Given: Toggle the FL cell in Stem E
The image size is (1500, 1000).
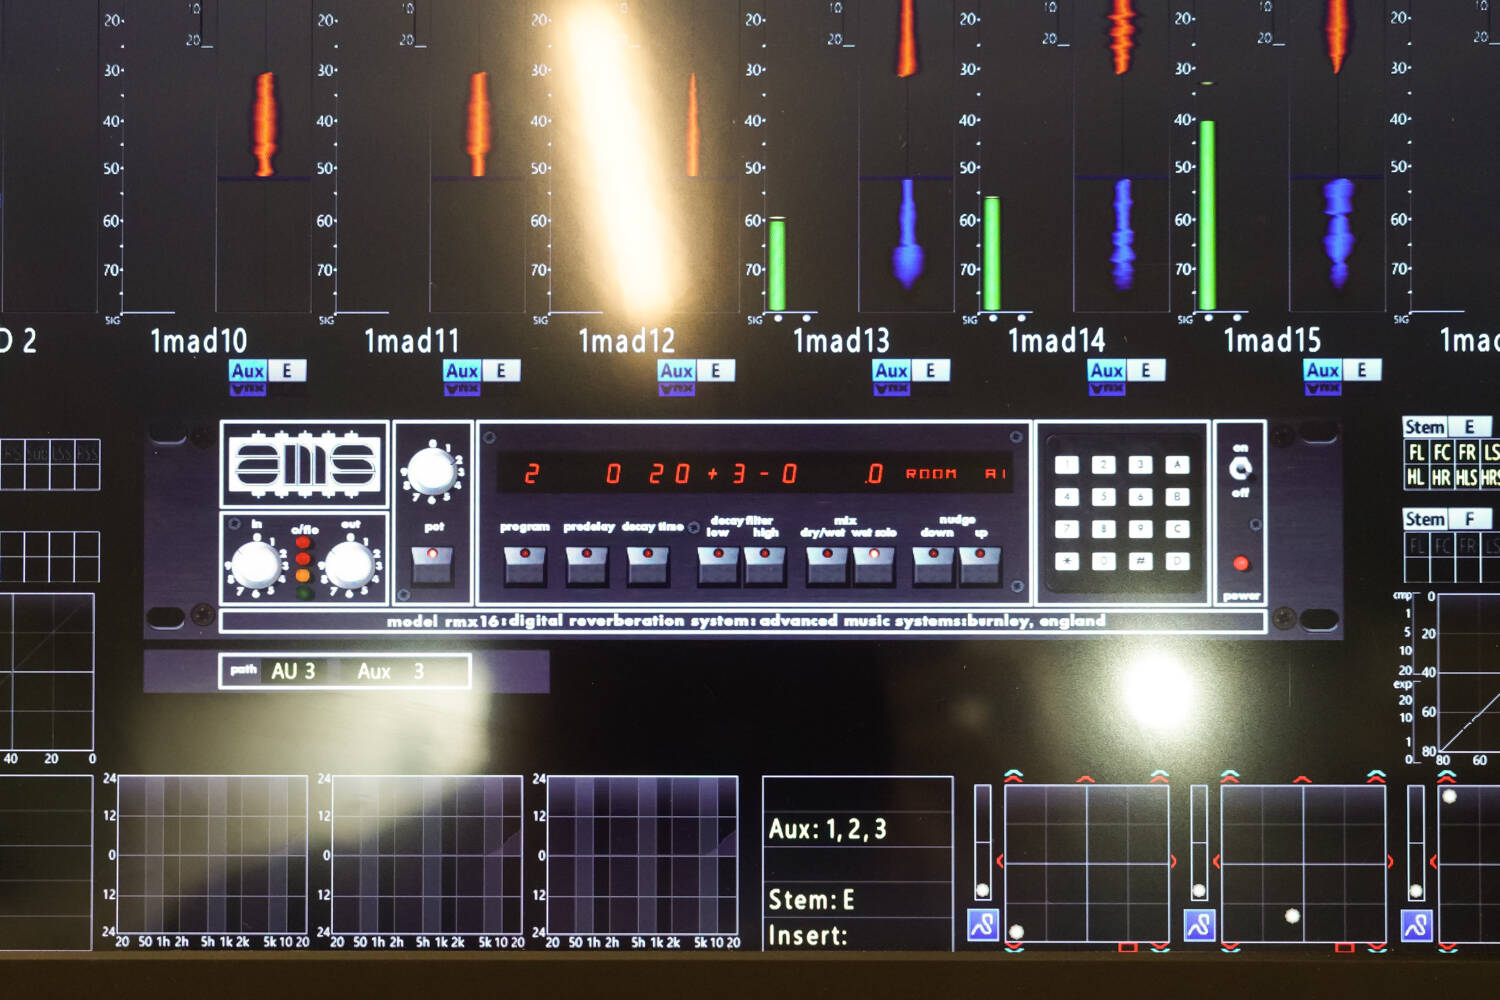Looking at the screenshot, I should [1417, 453].
